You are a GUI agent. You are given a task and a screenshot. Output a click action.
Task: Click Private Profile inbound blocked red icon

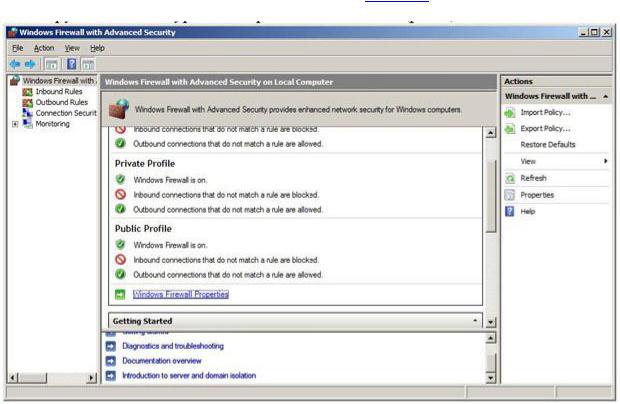coord(120,194)
